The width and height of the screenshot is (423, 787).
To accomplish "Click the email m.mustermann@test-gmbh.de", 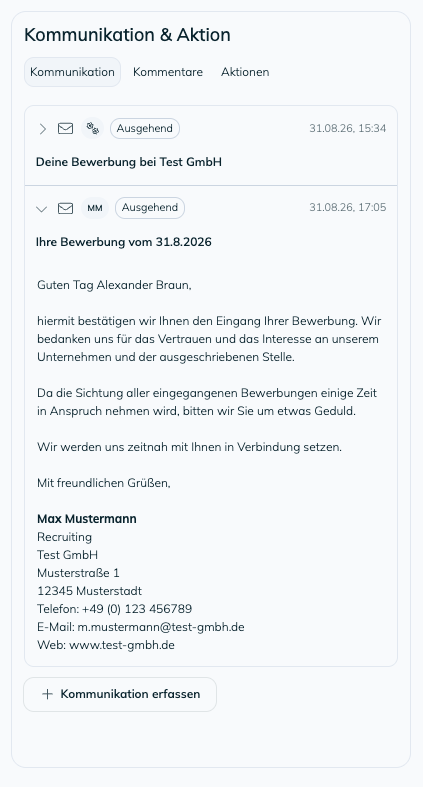I will tap(161, 627).
